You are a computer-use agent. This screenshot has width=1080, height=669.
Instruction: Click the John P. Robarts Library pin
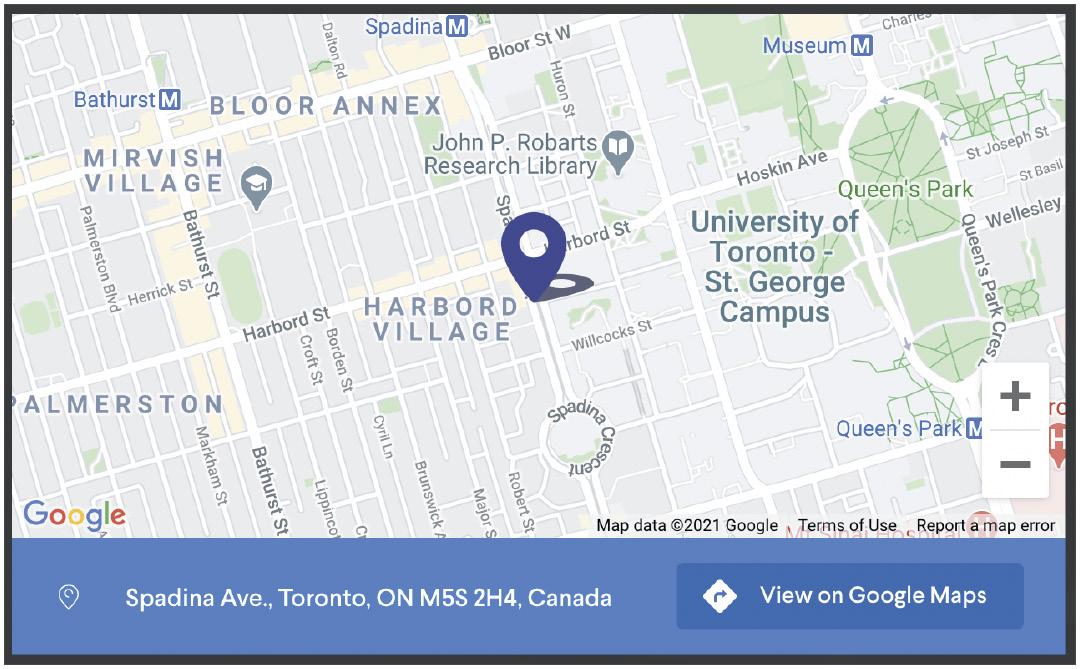pos(618,151)
